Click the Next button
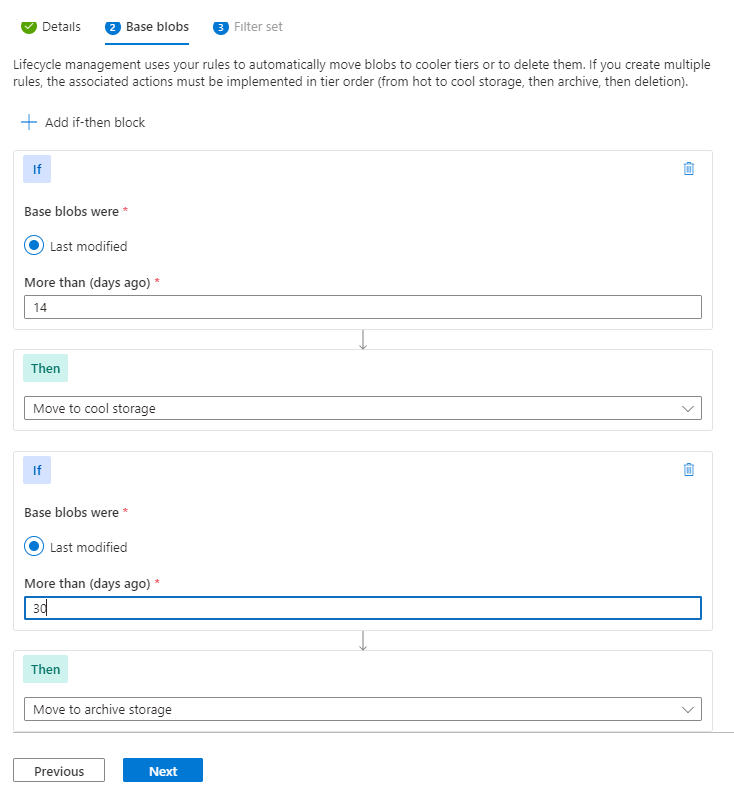Image resolution: width=734 pixels, height=789 pixels. (163, 770)
